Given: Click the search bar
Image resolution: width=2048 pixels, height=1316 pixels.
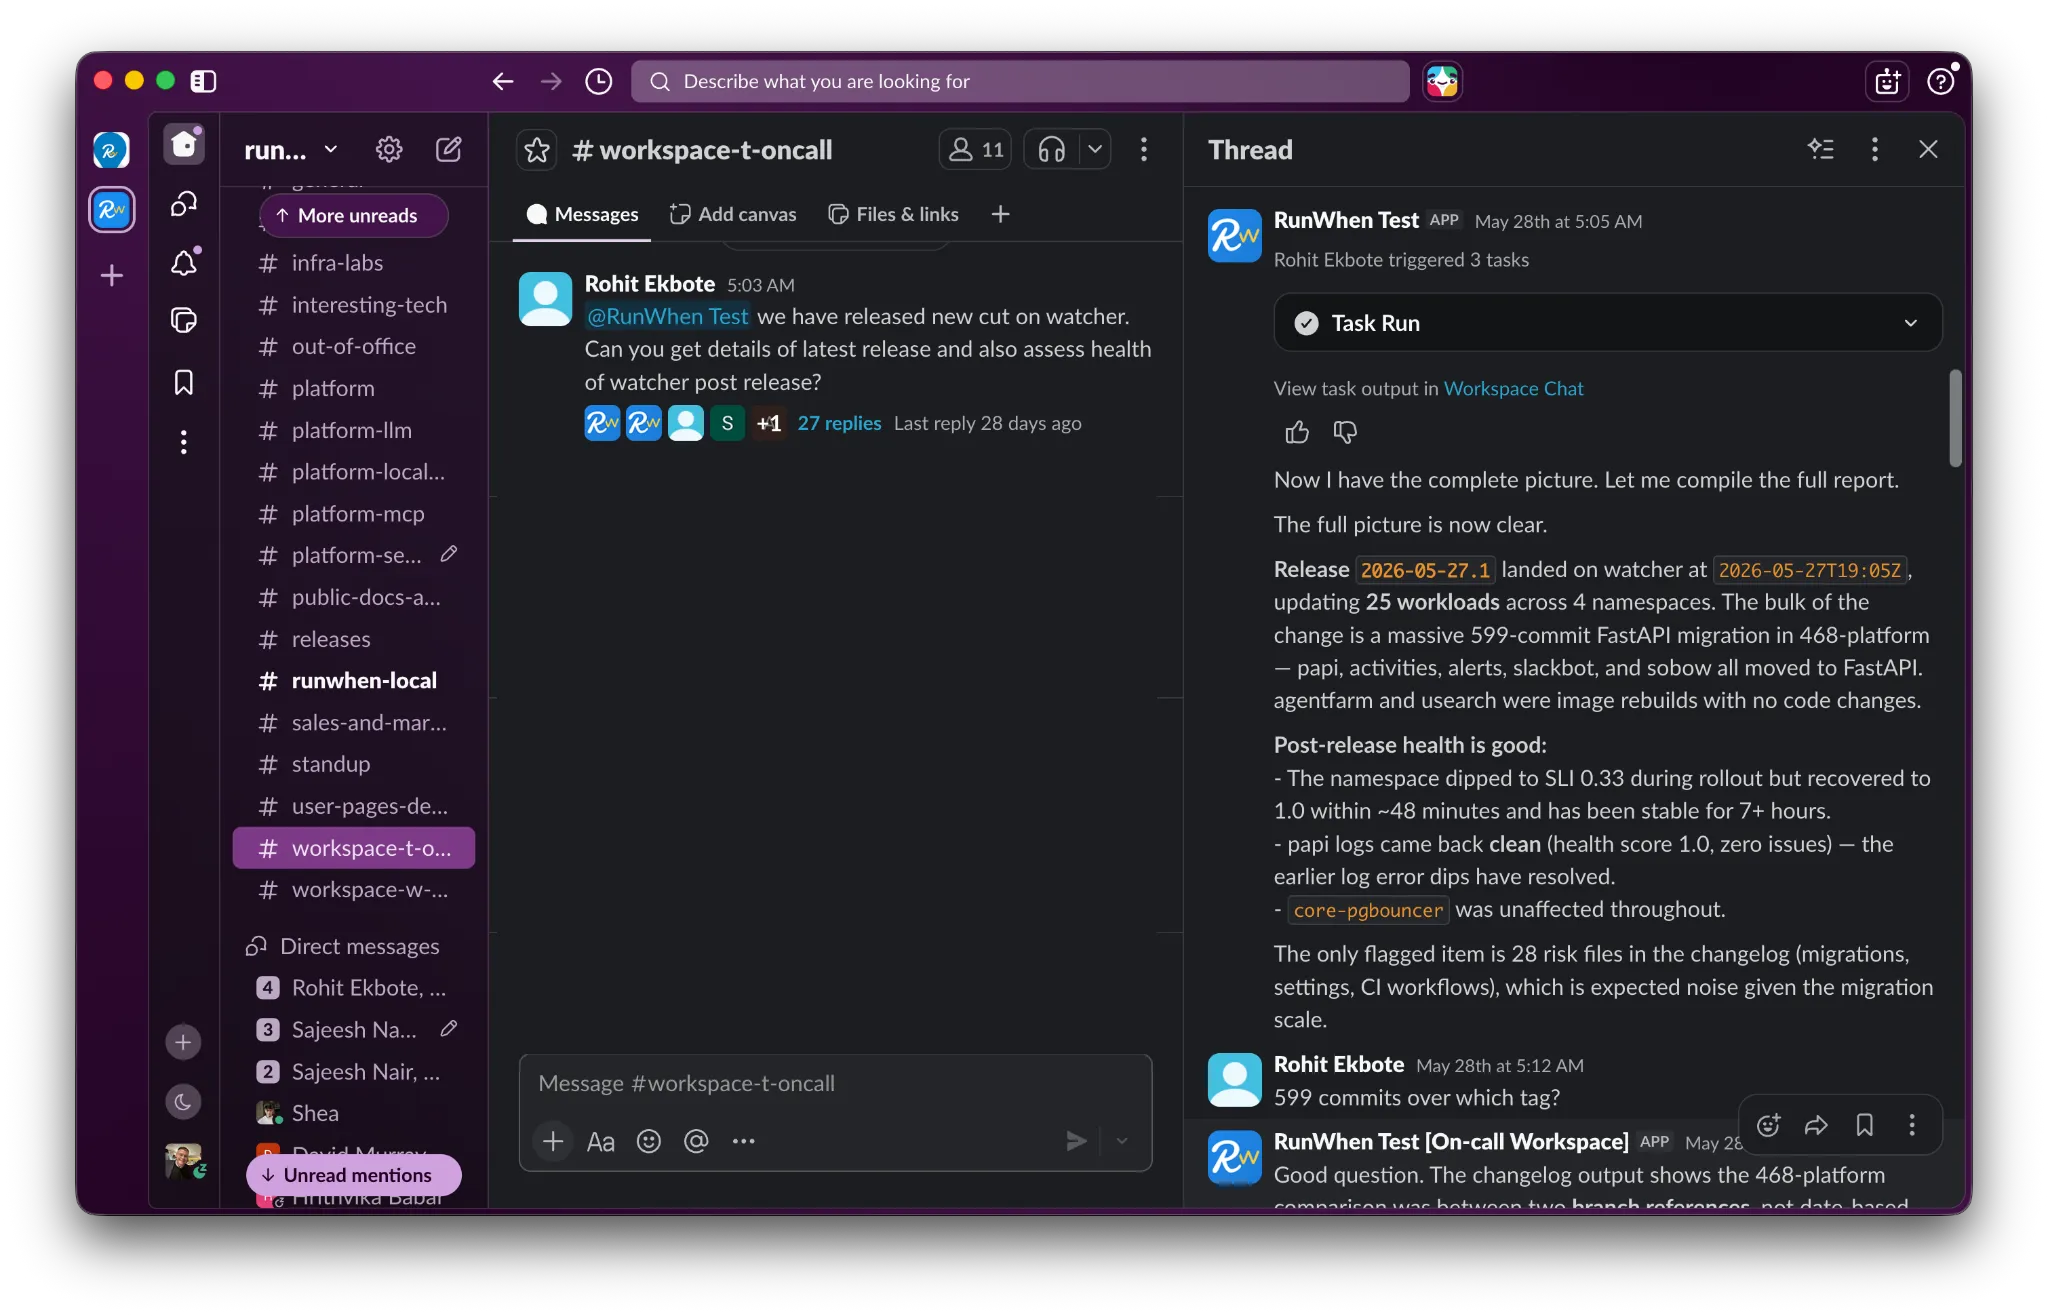Looking at the screenshot, I should (x=1020, y=81).
